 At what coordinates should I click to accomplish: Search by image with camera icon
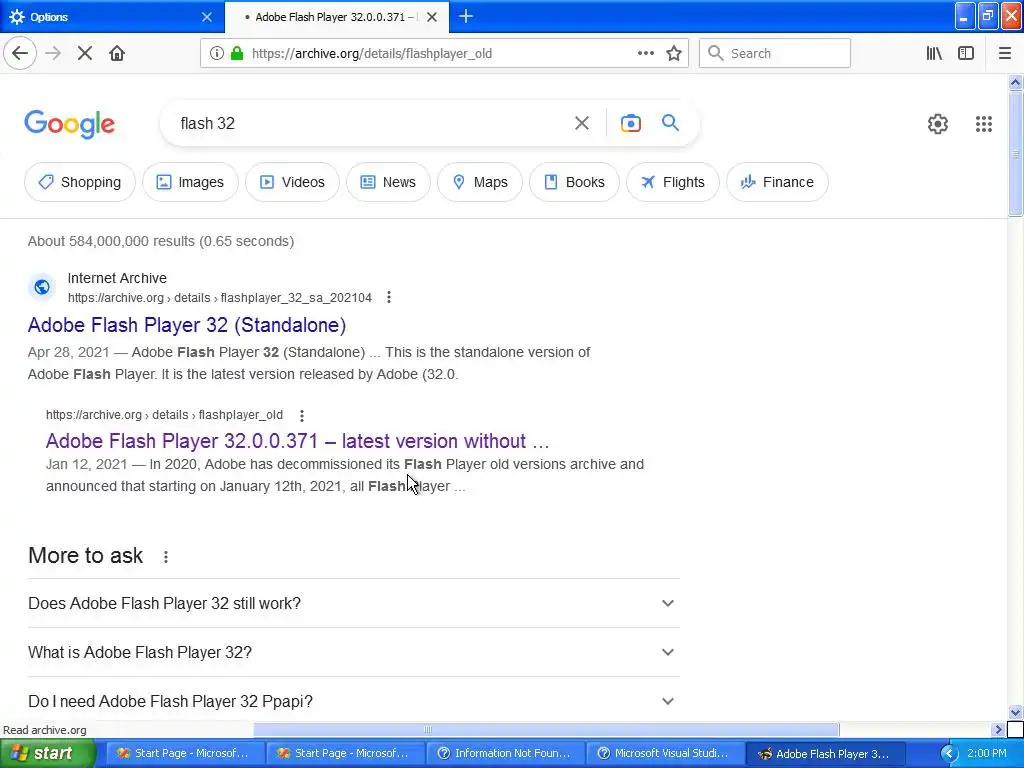pos(630,123)
